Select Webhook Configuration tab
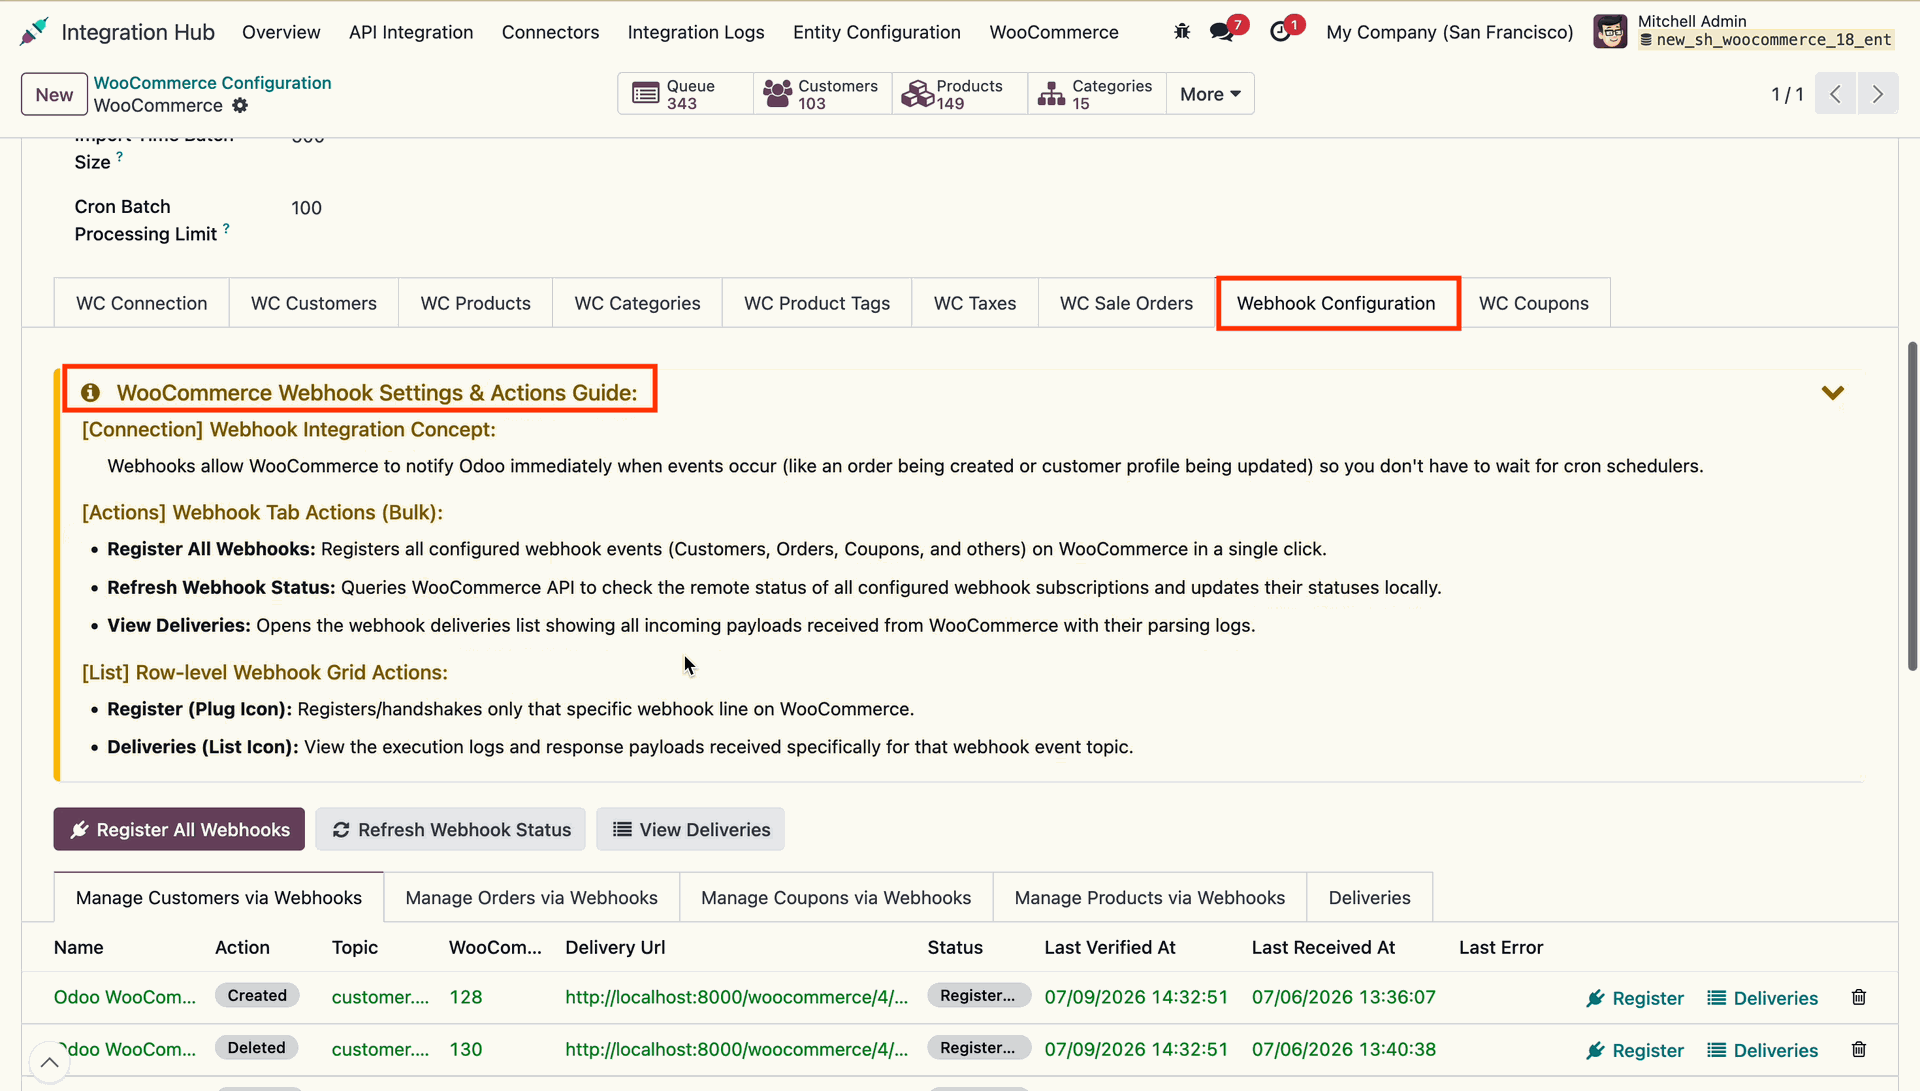Viewport: 1920px width, 1091px height. point(1336,303)
